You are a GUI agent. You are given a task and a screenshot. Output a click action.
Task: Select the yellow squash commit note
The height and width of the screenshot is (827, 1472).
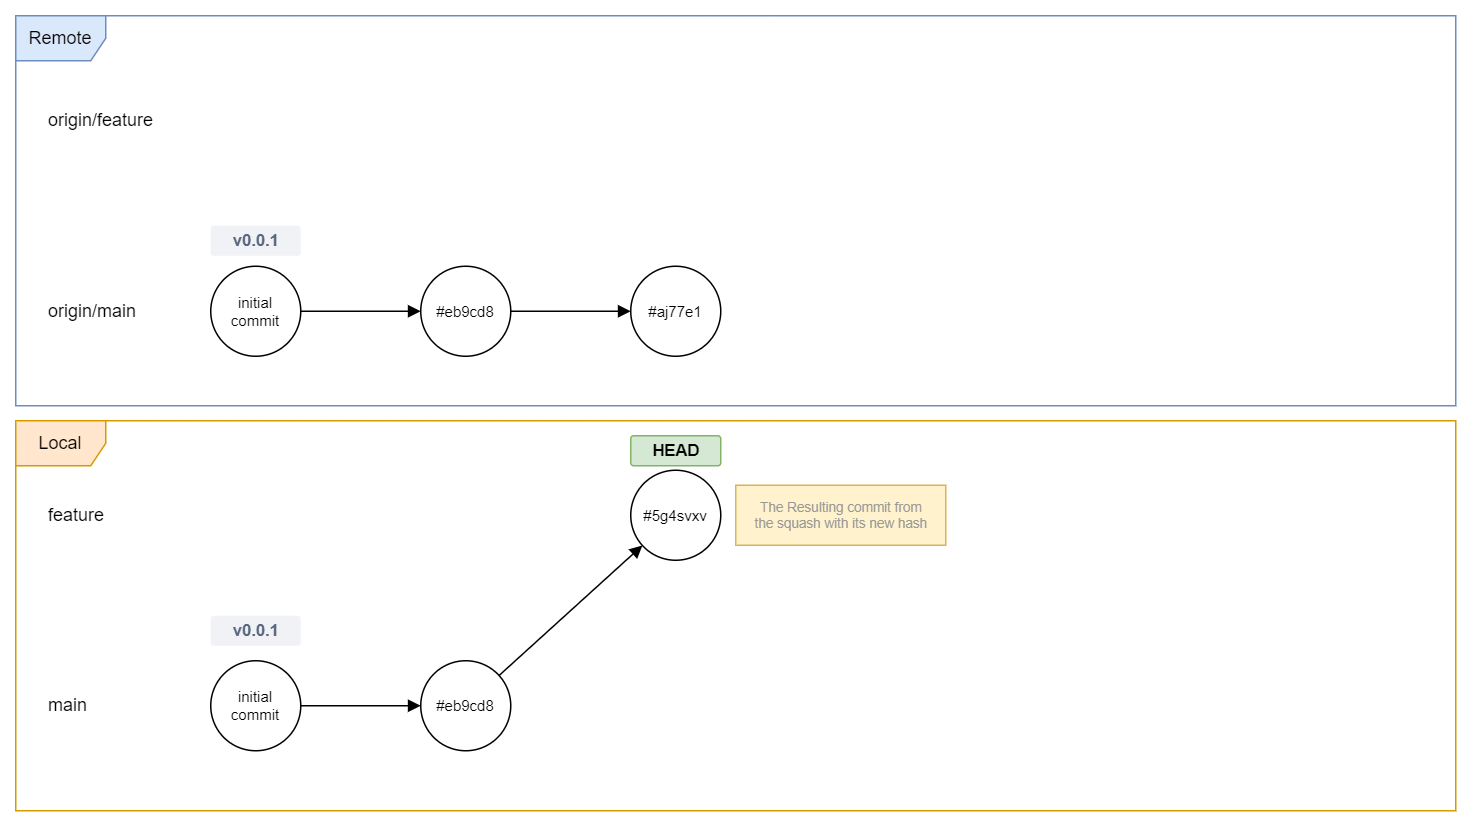[840, 515]
